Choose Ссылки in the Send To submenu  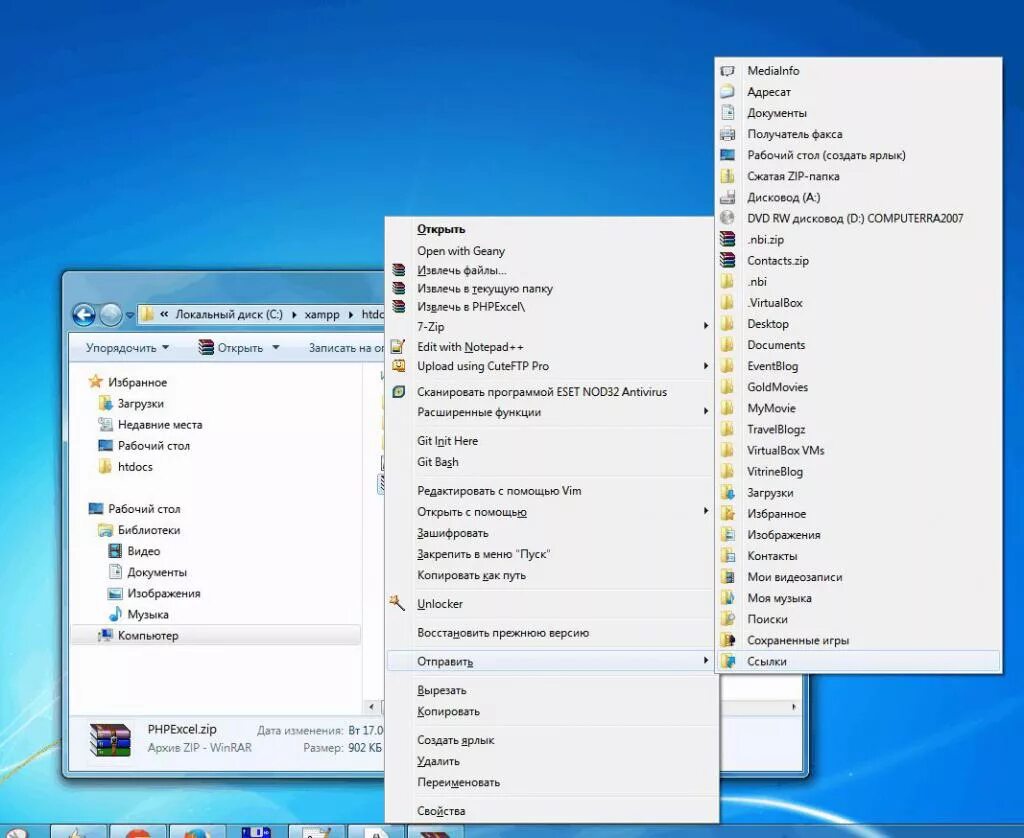[858, 661]
